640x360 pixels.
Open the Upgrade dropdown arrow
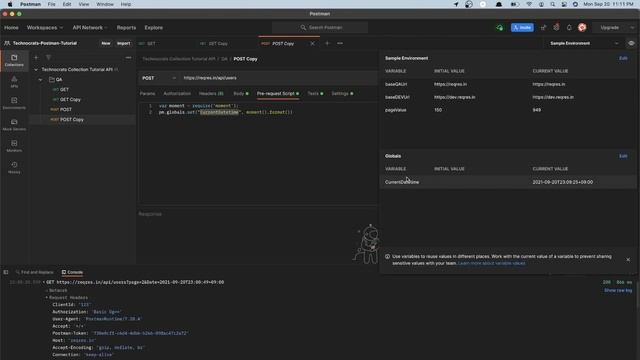(x=632, y=27)
